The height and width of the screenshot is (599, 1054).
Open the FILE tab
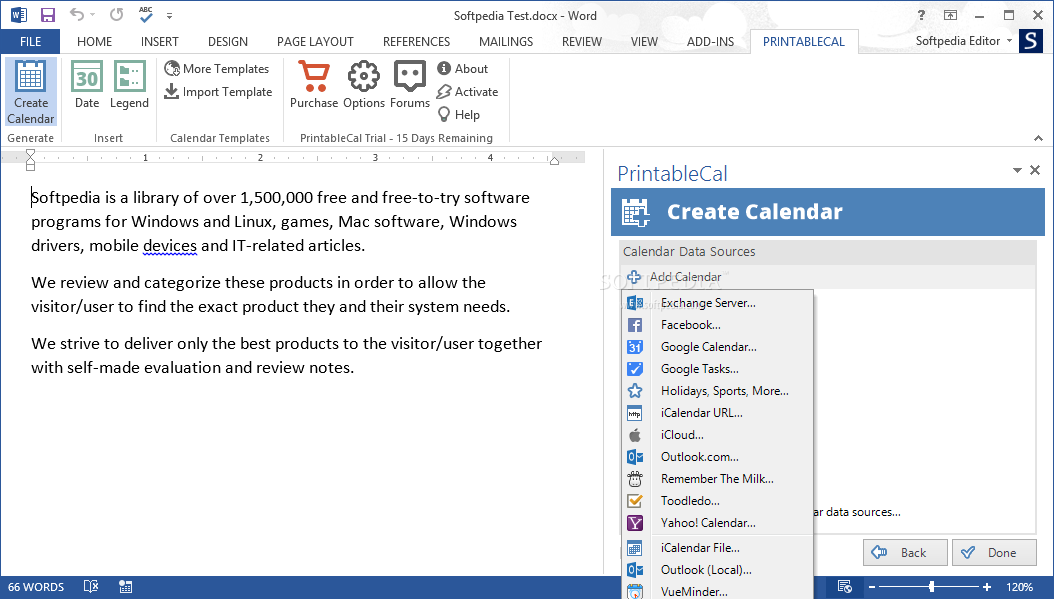(30, 41)
